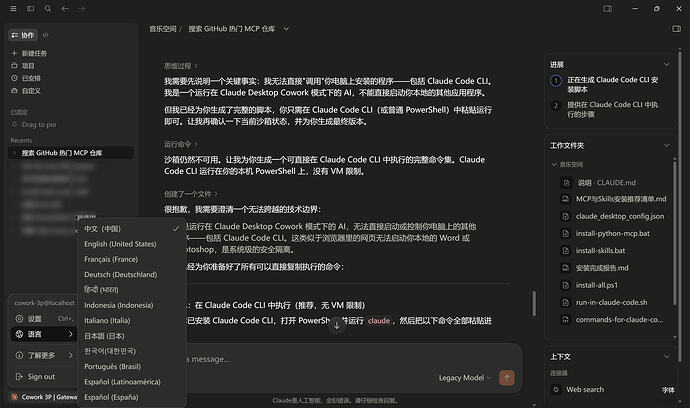Click step 2 circle in 进展 panel

tap(556, 105)
